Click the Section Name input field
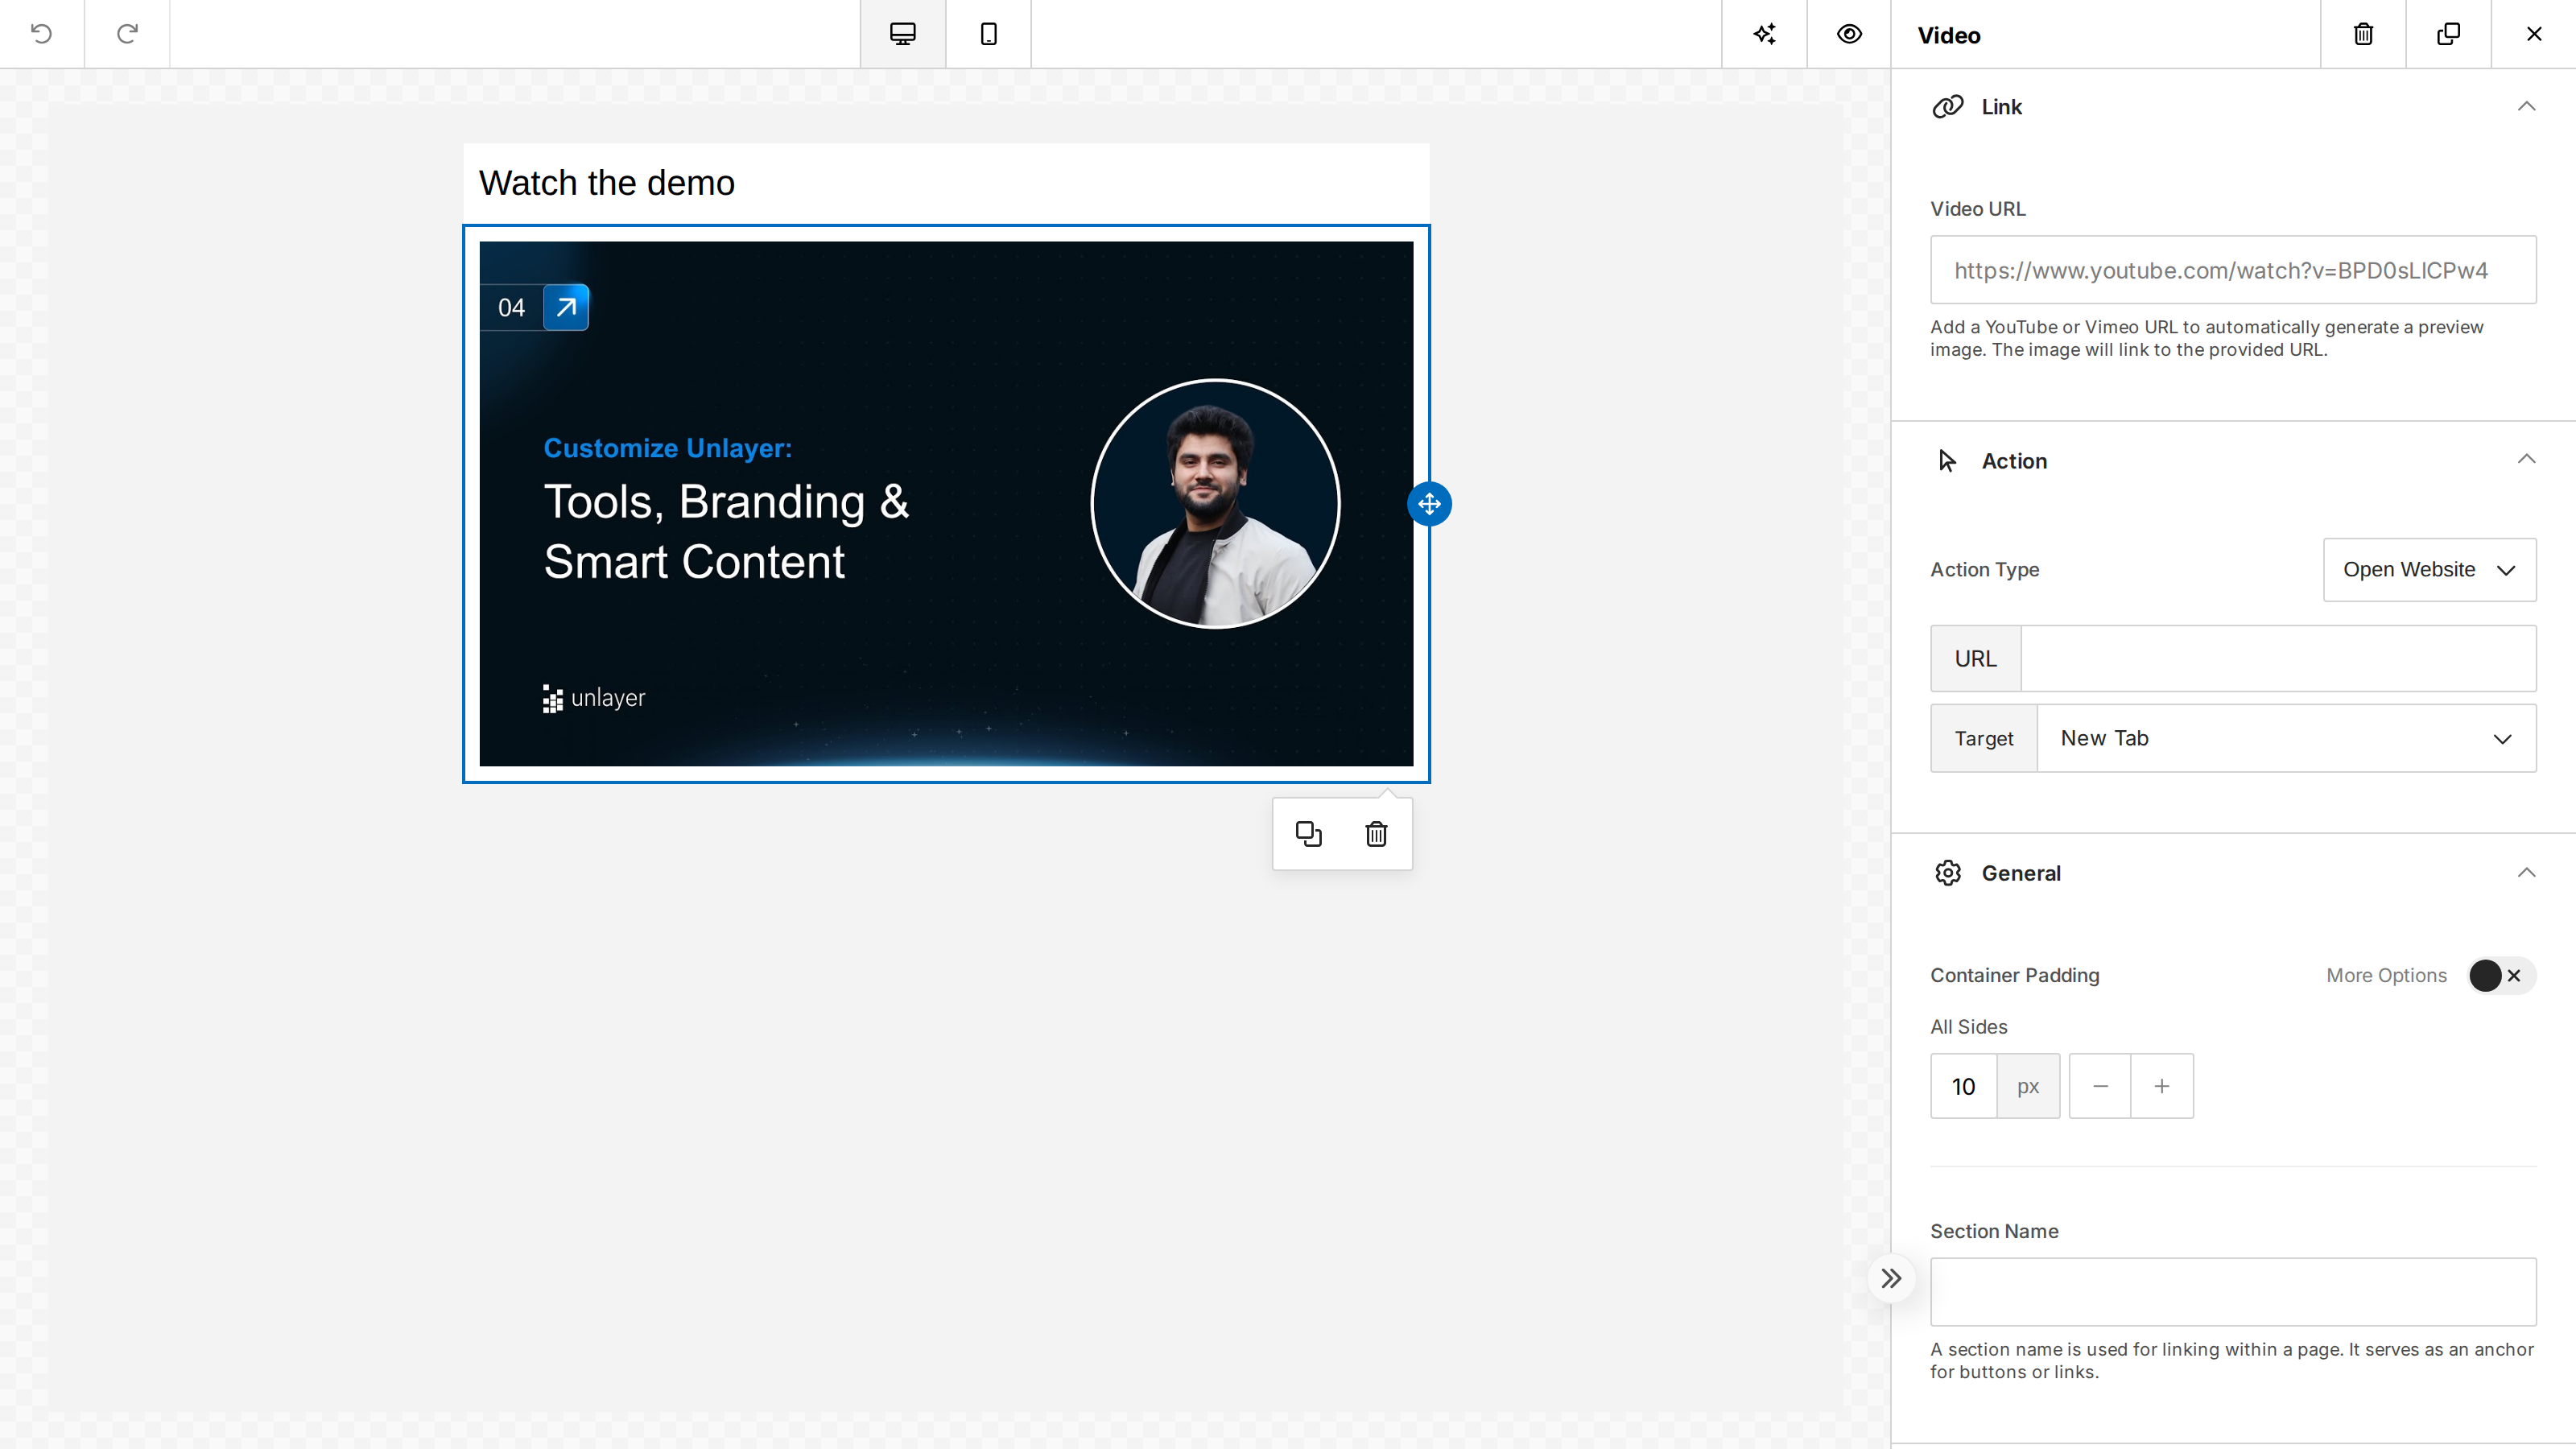This screenshot has height=1449, width=2576. point(2233,1291)
